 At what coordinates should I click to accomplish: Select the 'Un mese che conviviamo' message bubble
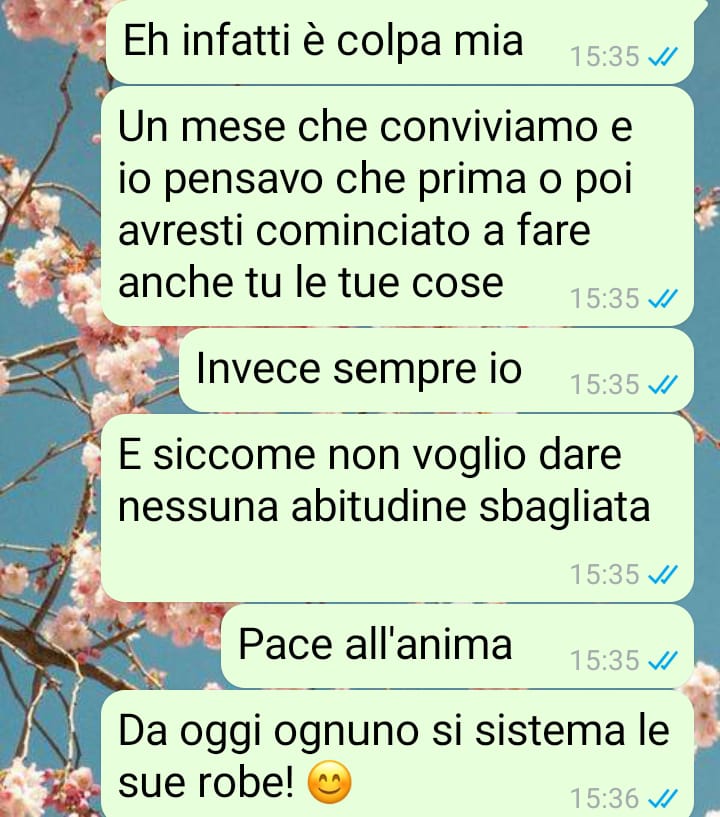(399, 206)
